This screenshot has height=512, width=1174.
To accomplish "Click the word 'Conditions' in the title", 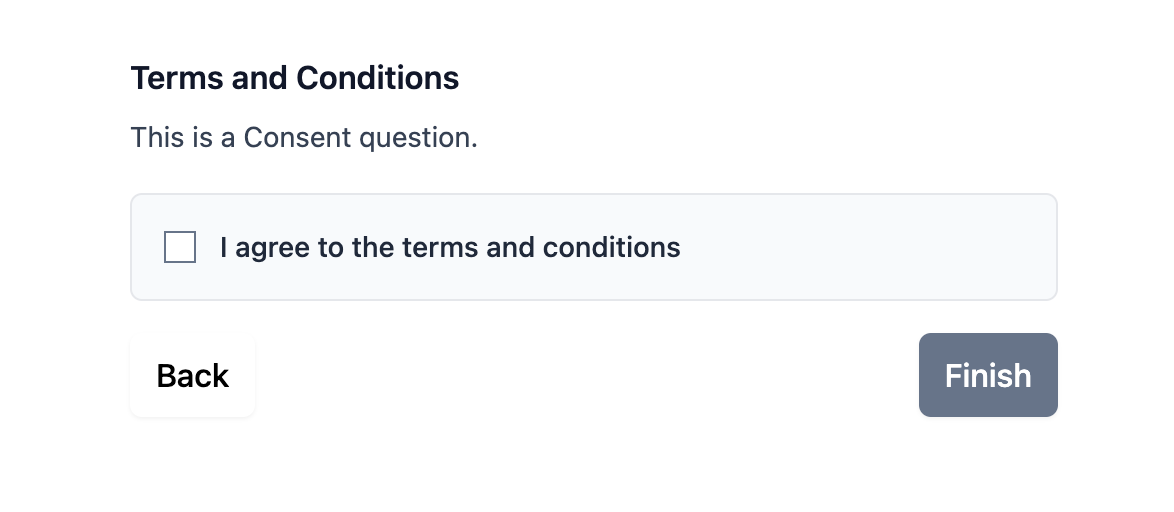I will [377, 78].
